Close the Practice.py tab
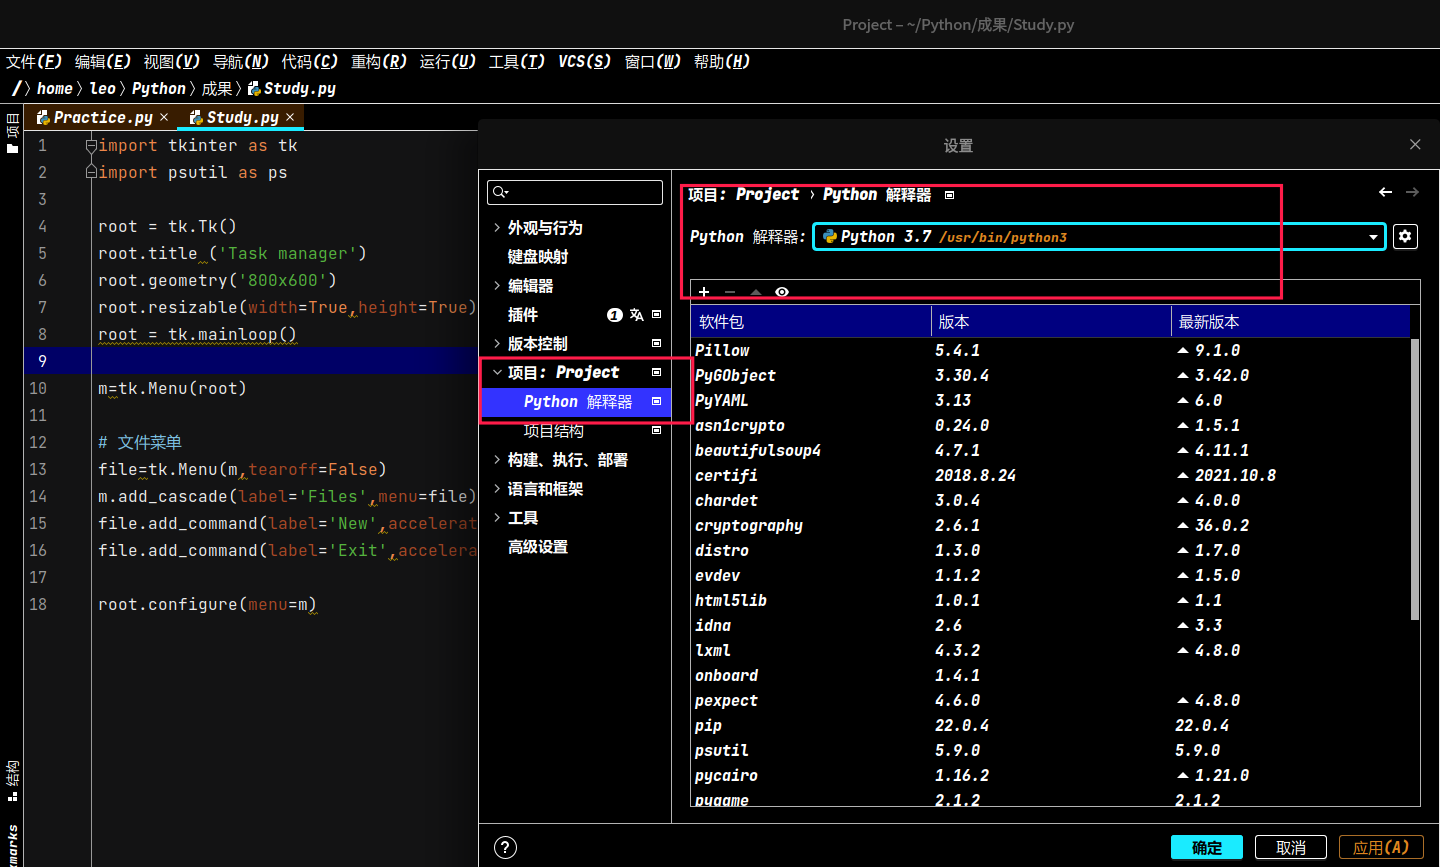Viewport: 1440px width, 867px height. tap(164, 117)
